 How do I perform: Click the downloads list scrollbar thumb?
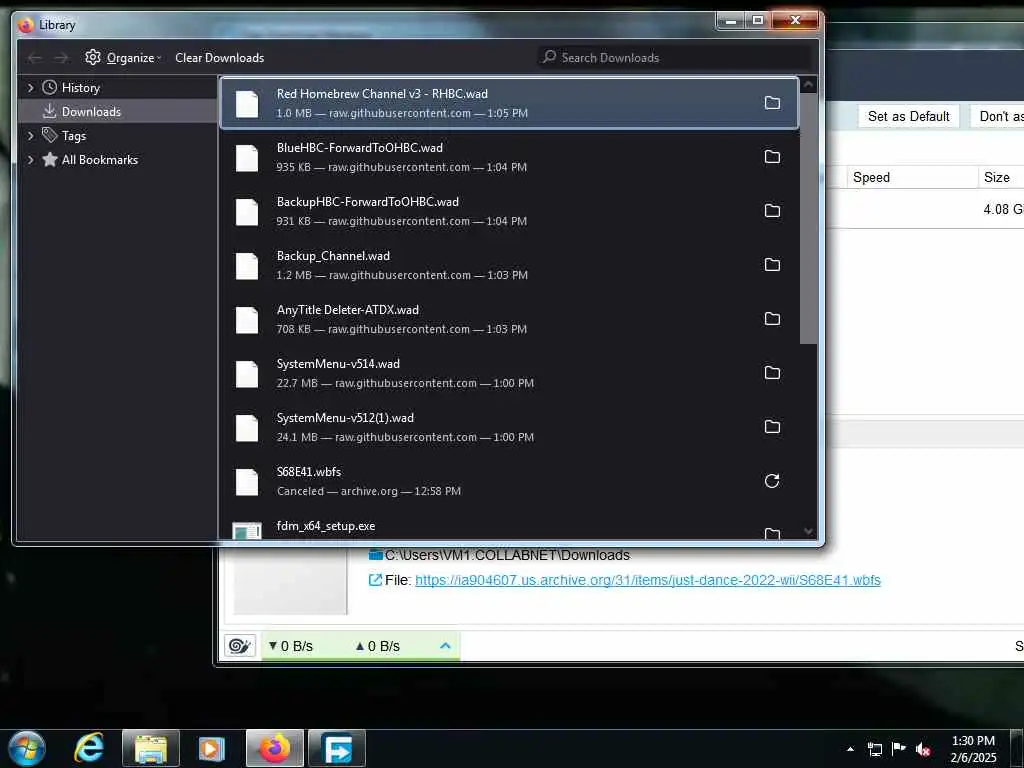click(x=808, y=218)
